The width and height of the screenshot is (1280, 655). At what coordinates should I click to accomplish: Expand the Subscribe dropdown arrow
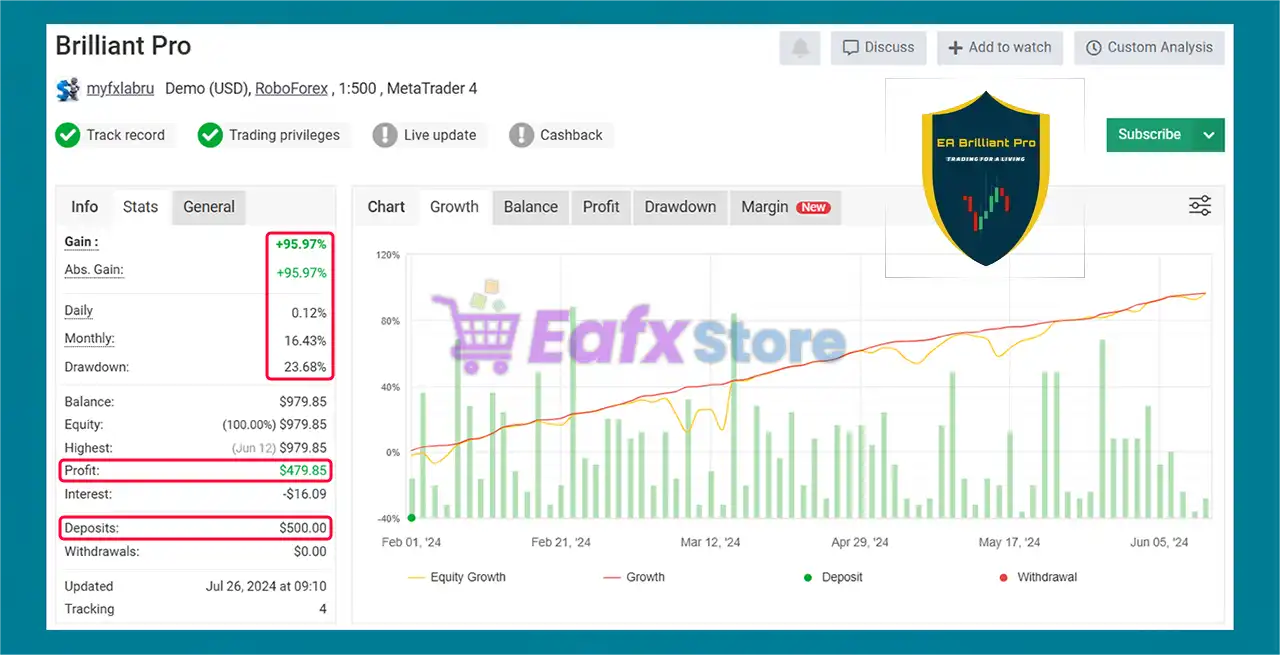click(1209, 135)
